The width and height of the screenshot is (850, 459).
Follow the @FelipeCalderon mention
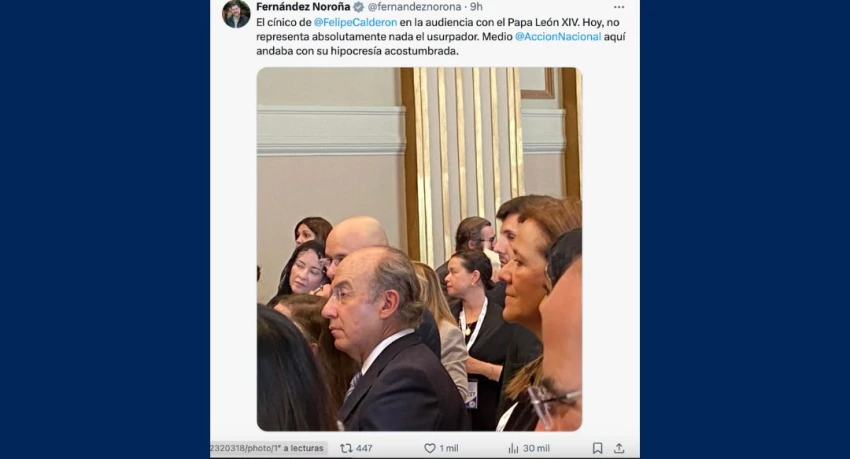point(356,22)
